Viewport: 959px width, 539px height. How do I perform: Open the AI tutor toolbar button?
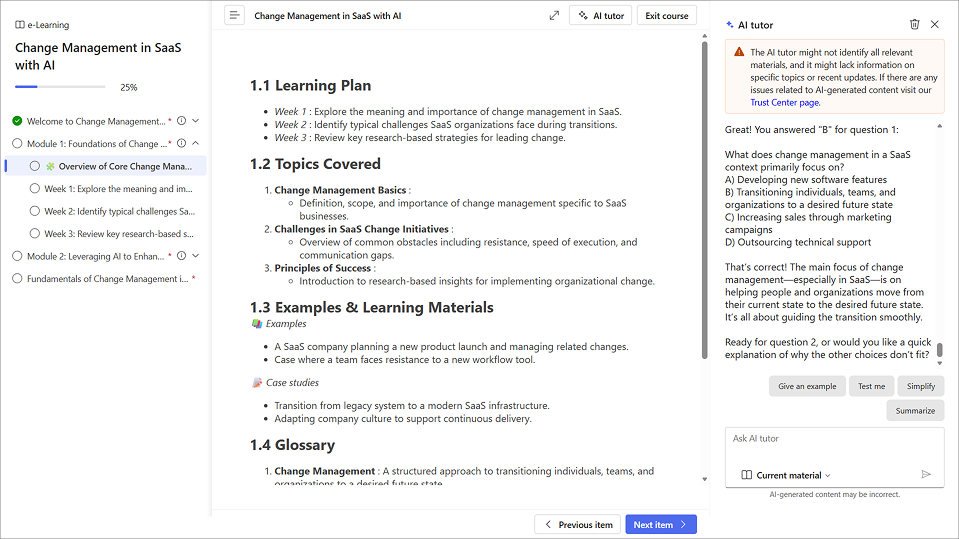(600, 15)
